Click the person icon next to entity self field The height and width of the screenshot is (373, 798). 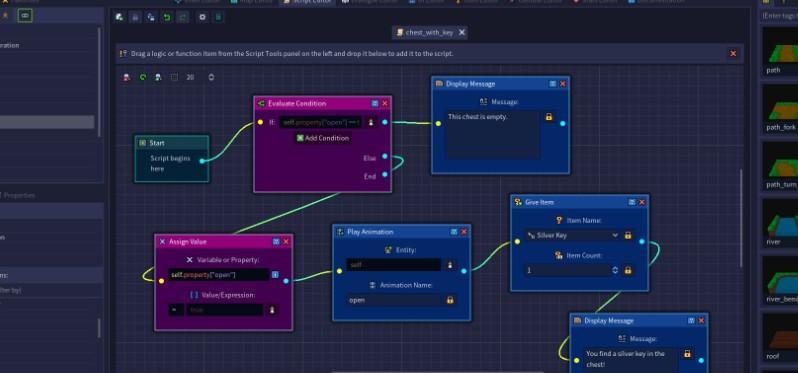(x=450, y=265)
